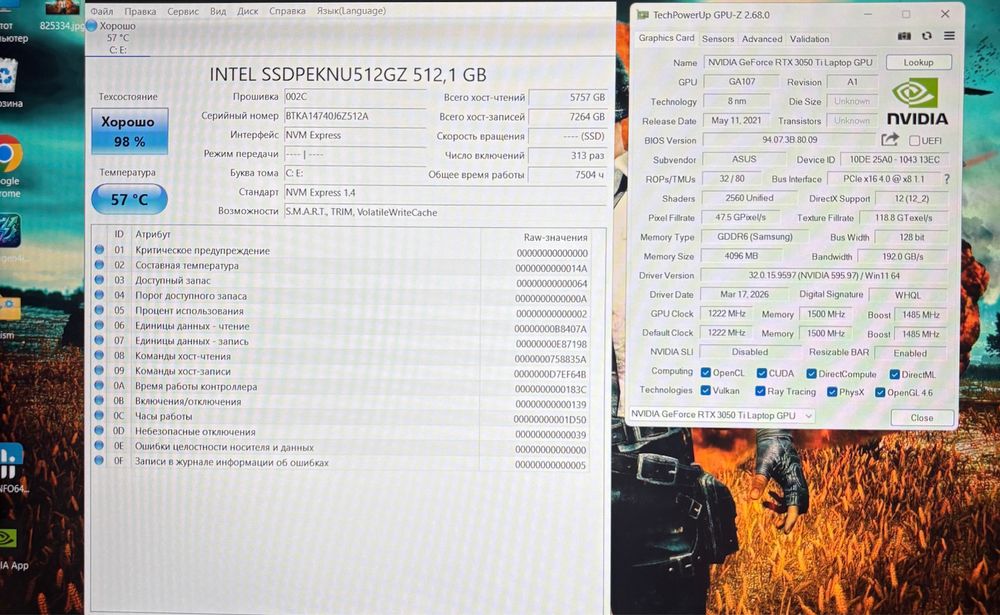This screenshot has height=615, width=1000.
Task: Click the Число включений value 313 раз
Action: click(568, 155)
